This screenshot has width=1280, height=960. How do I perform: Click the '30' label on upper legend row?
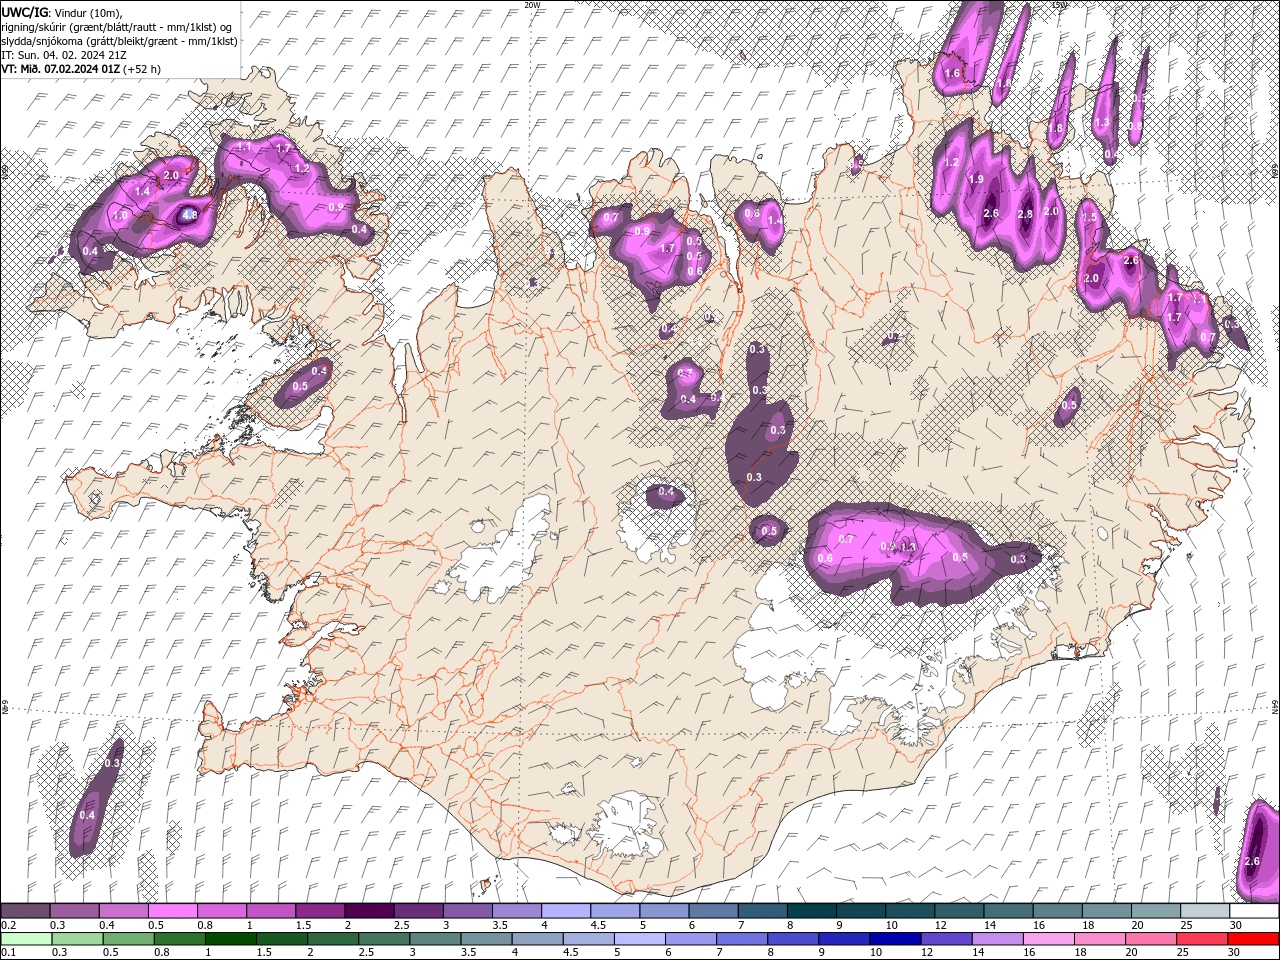click(1237, 925)
